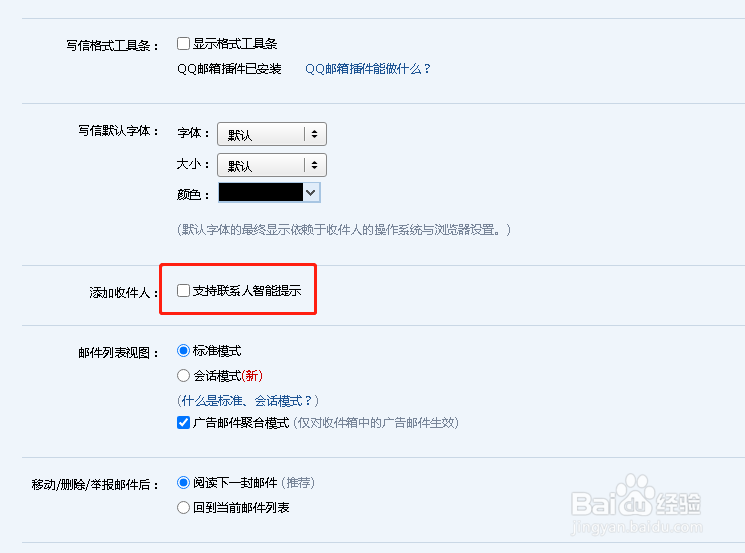Uncheck 广告邮件聚合模式 checkbox
The height and width of the screenshot is (553, 745).
pos(183,422)
